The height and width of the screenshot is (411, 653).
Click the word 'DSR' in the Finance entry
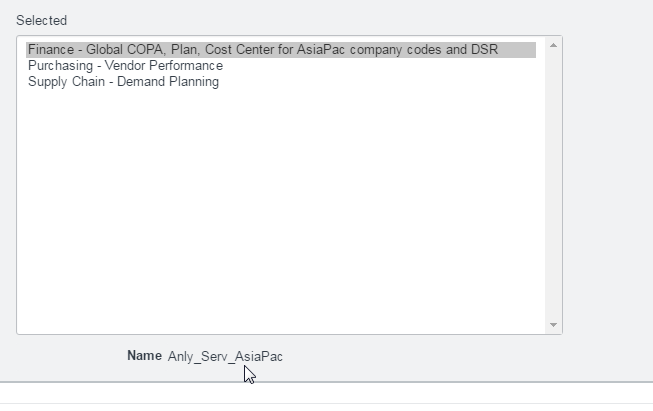pos(484,50)
